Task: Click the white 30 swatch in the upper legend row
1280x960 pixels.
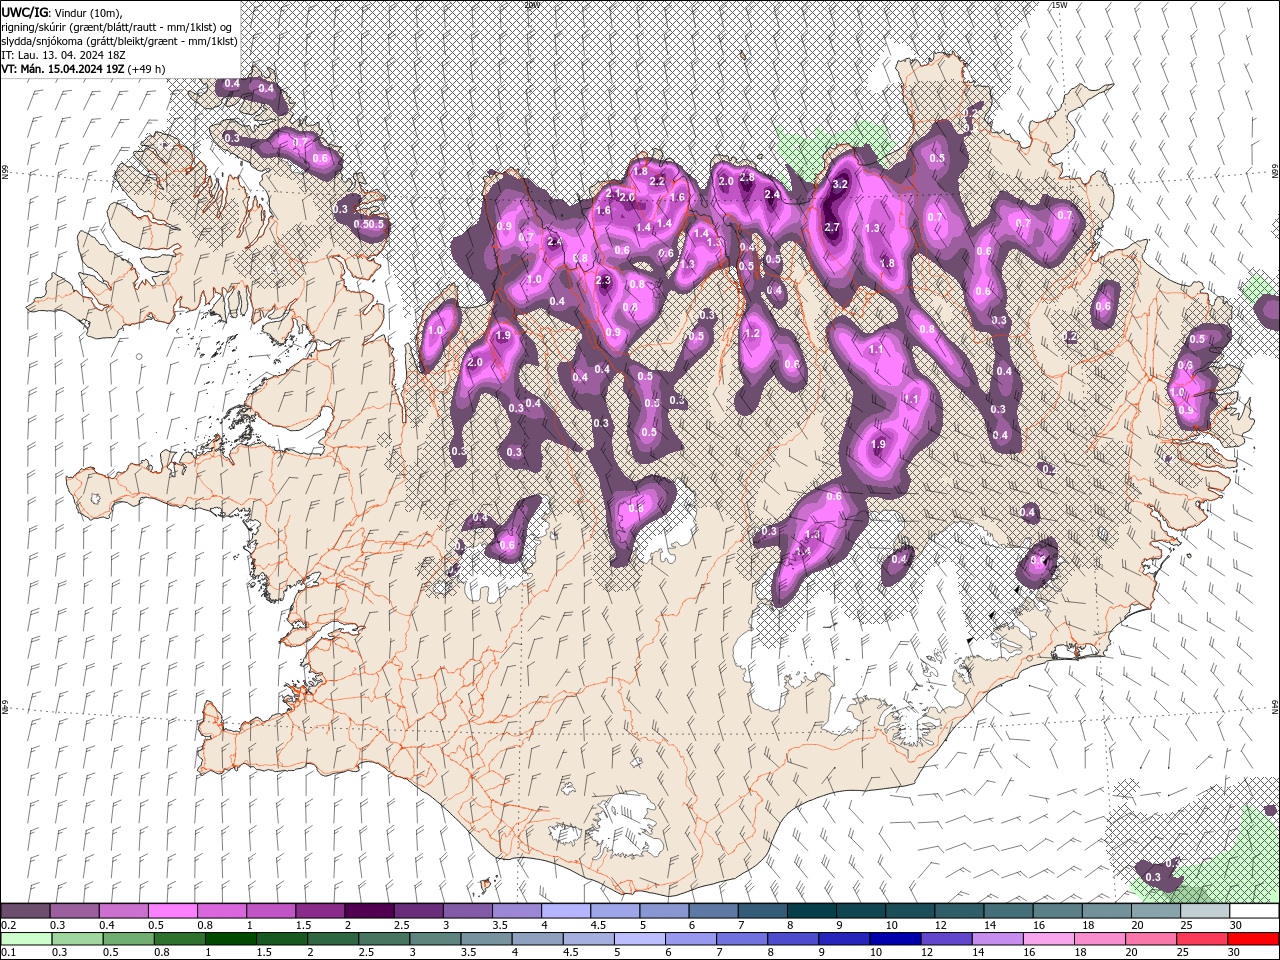Action: click(1255, 911)
